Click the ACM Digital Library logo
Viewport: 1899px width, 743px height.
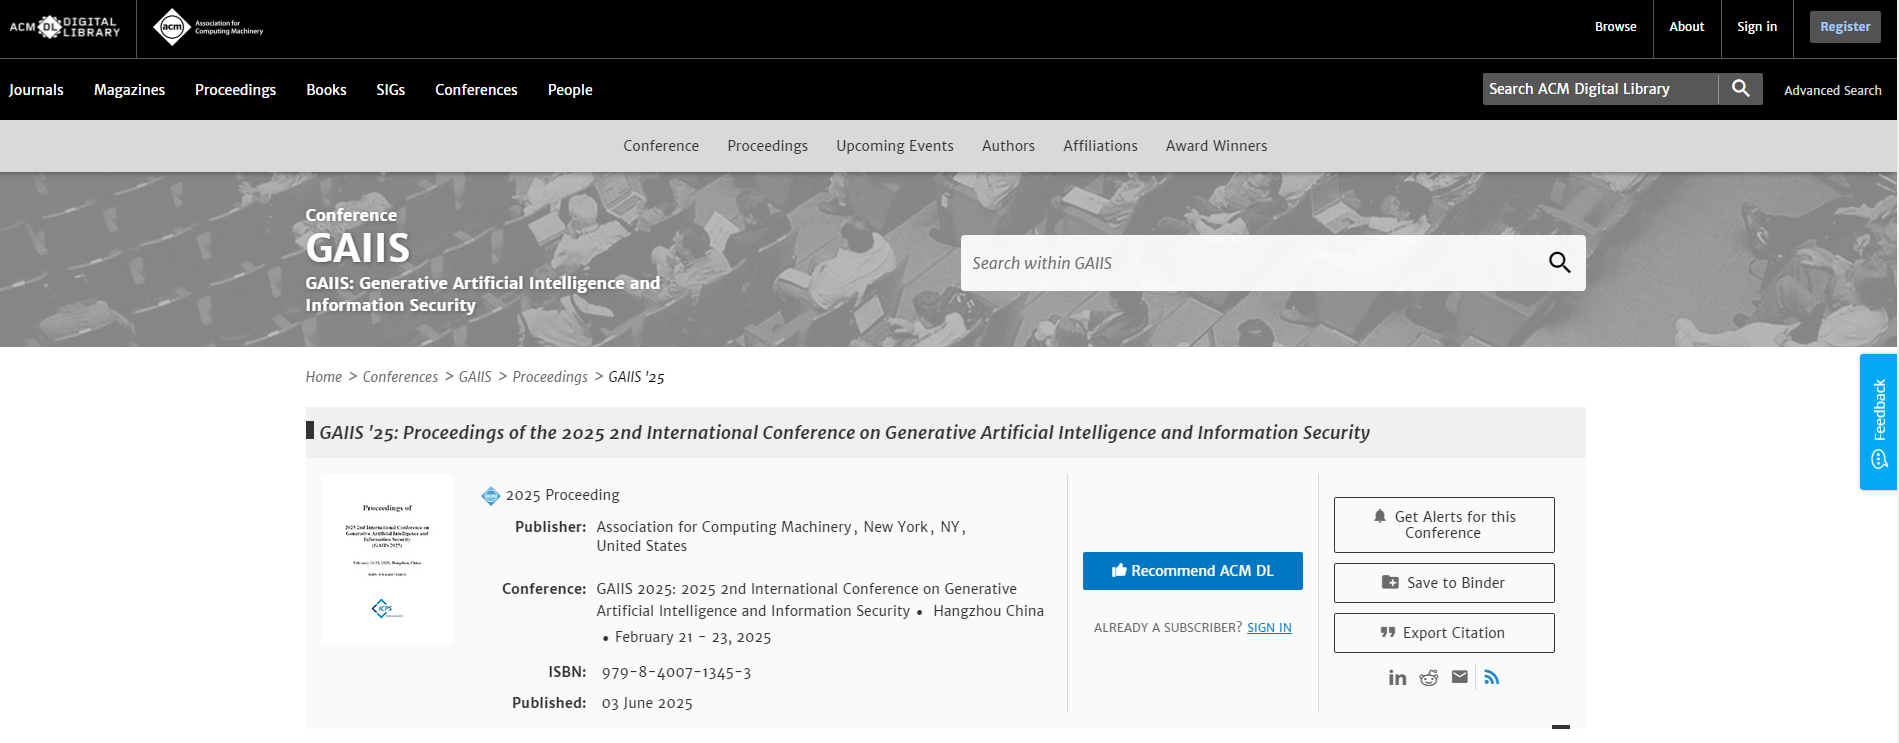pyautogui.click(x=65, y=27)
